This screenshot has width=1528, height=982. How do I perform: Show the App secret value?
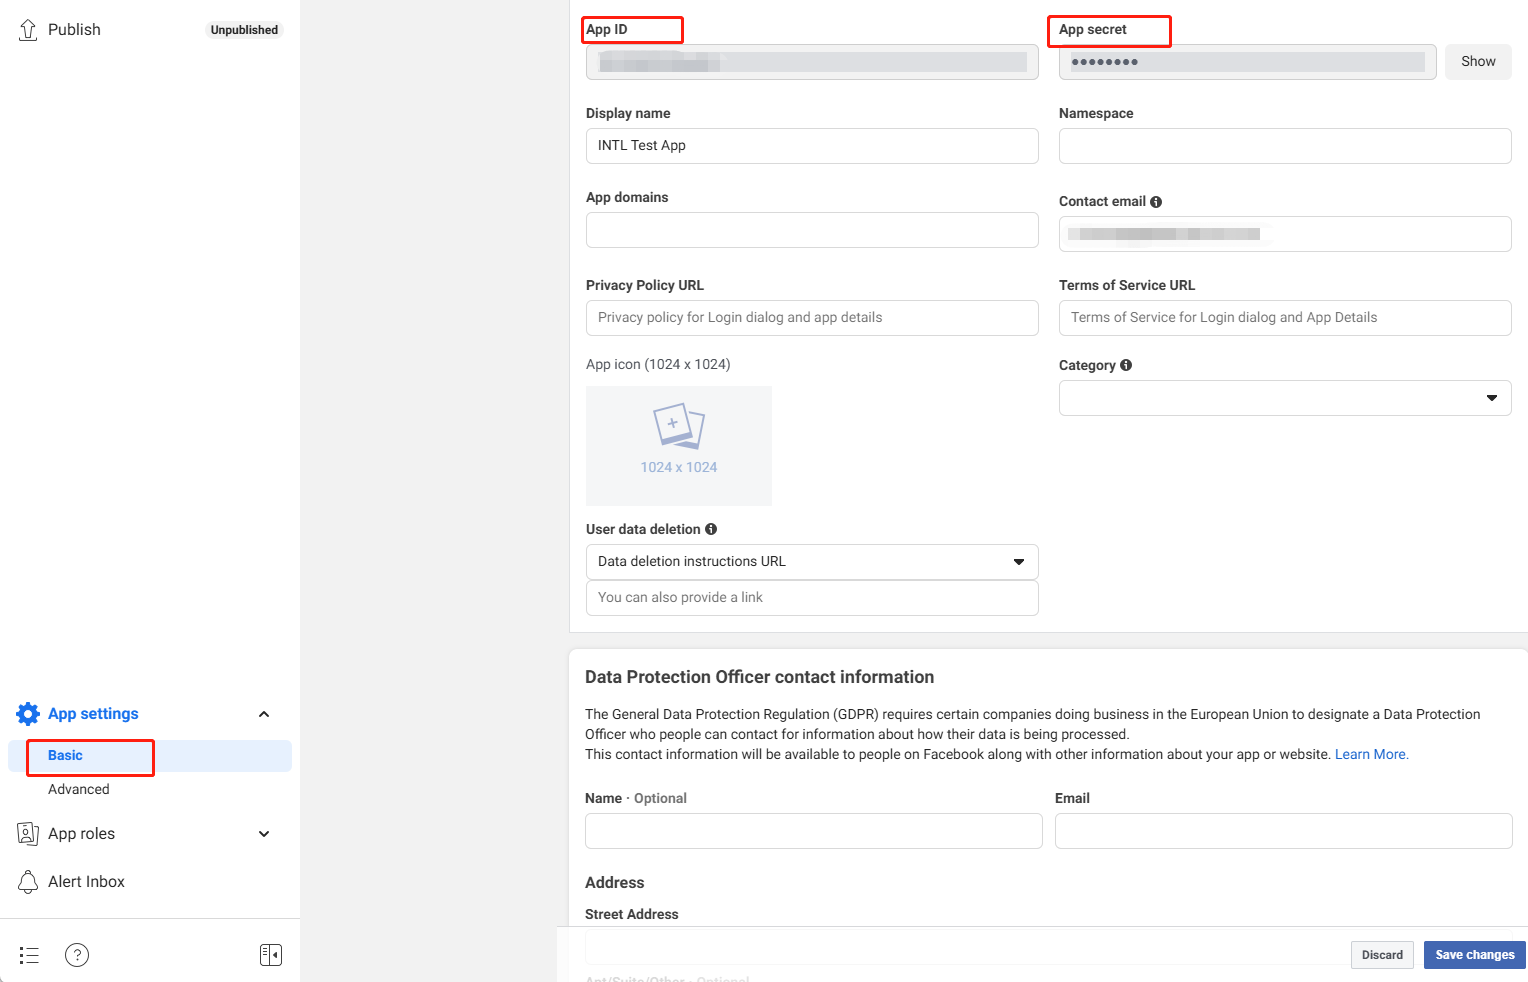click(x=1478, y=61)
